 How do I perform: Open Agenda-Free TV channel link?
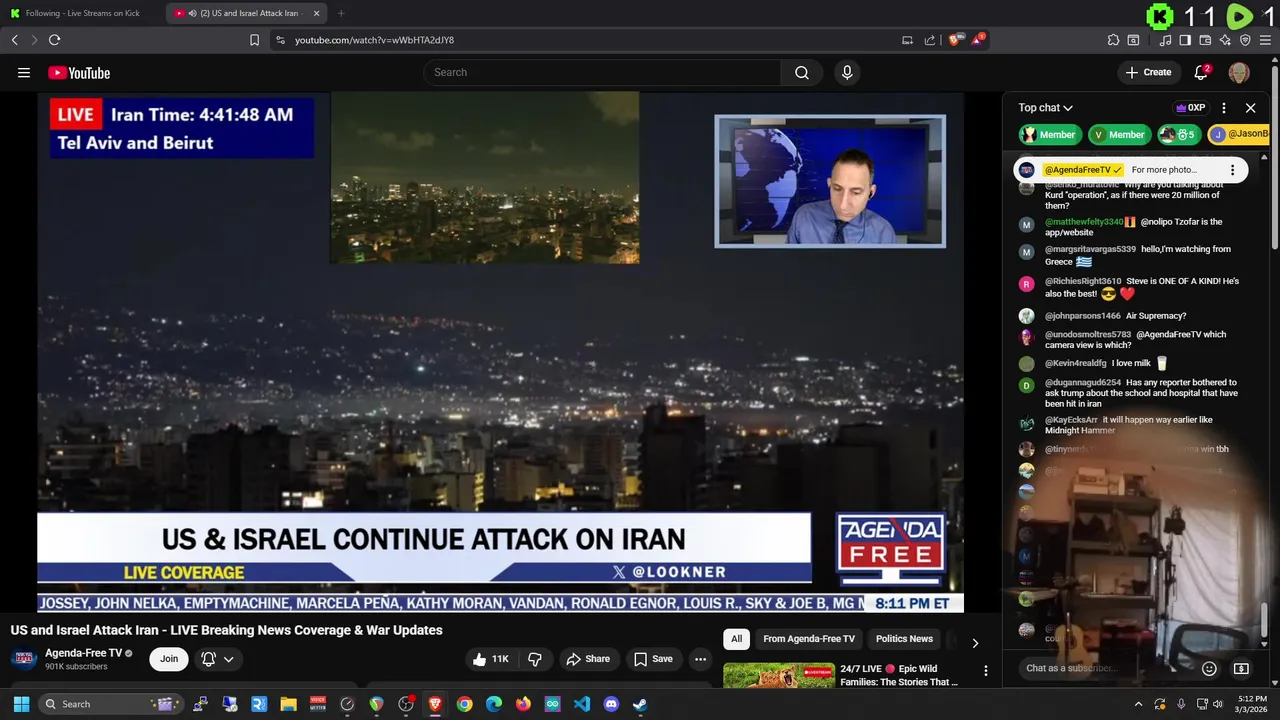tap(83, 653)
